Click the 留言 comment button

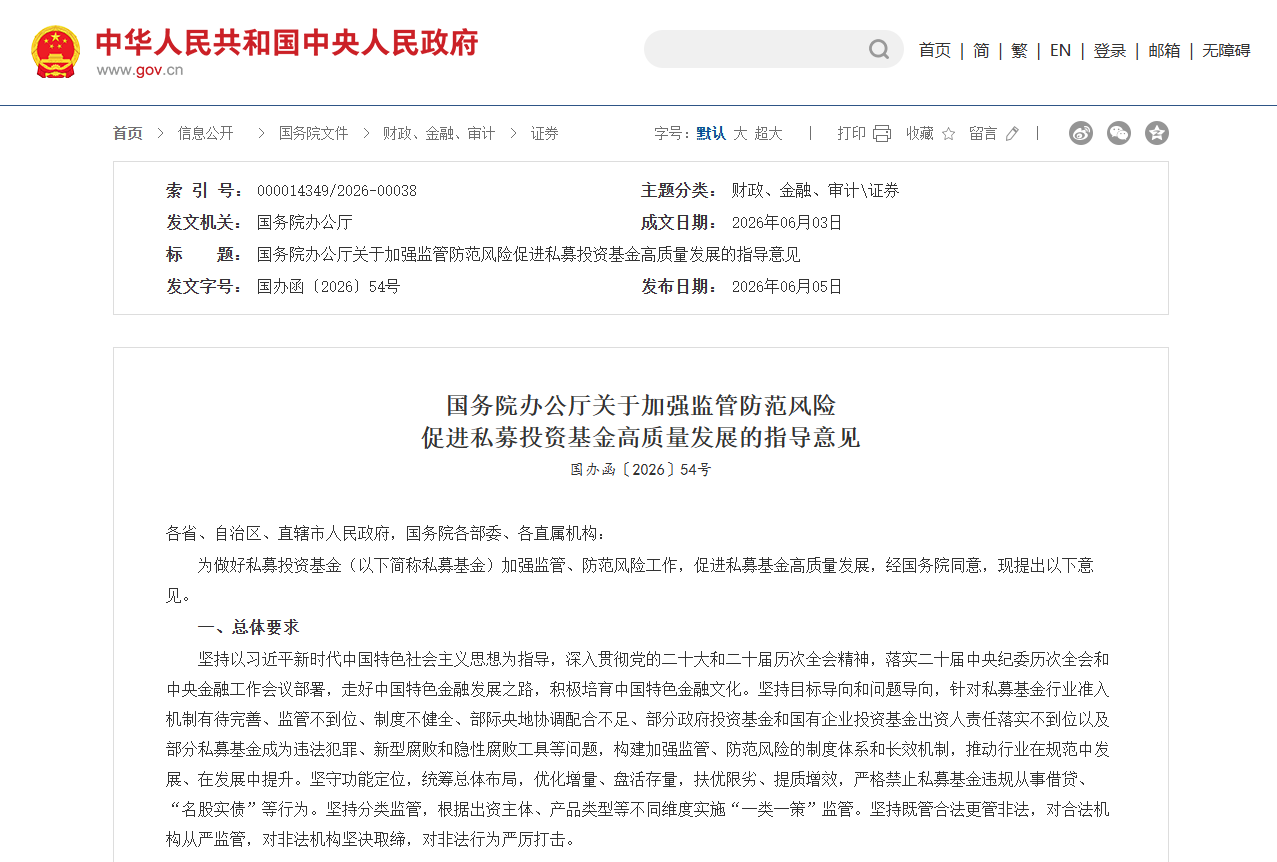click(x=983, y=133)
